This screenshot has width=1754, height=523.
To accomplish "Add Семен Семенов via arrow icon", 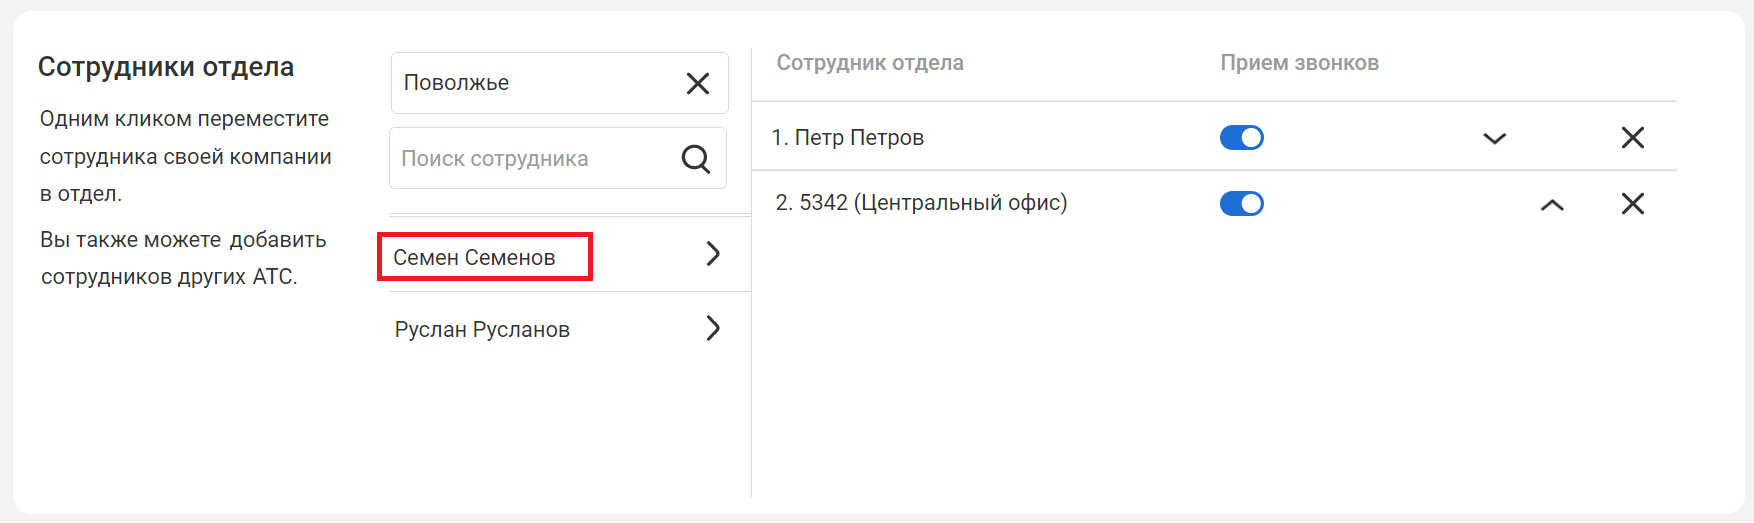I will tap(713, 254).
